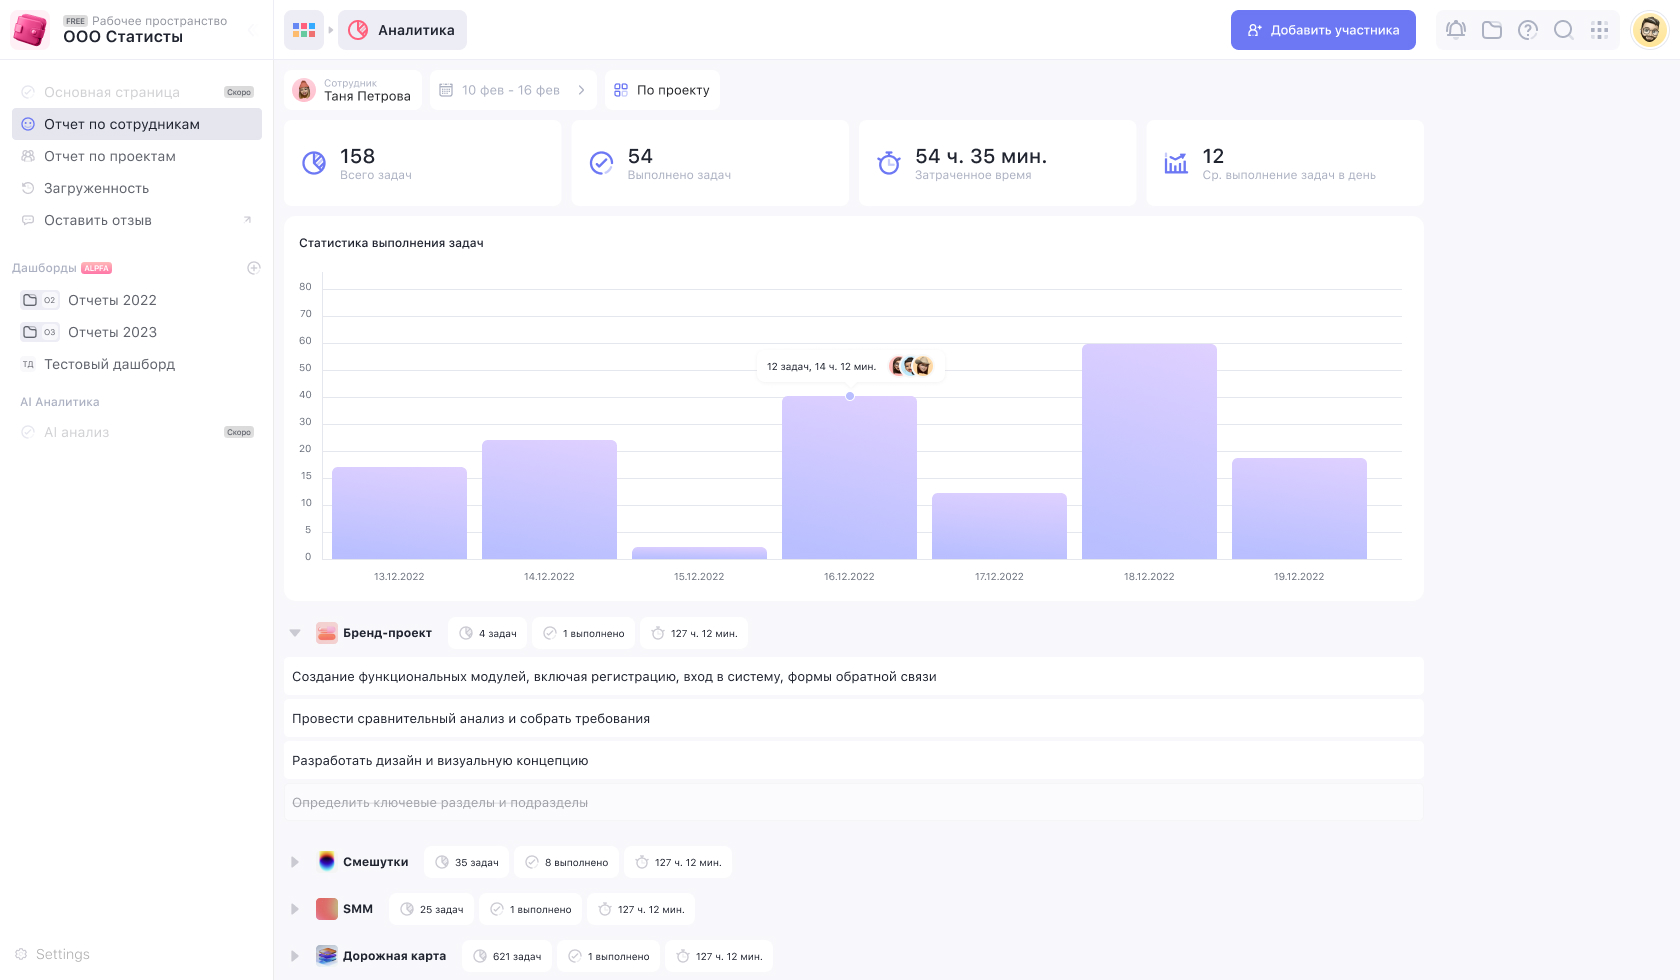Click the Добавить участника button

[1323, 30]
